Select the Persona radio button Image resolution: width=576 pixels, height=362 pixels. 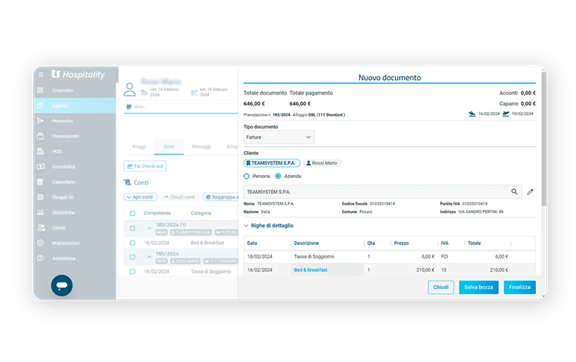(x=246, y=176)
